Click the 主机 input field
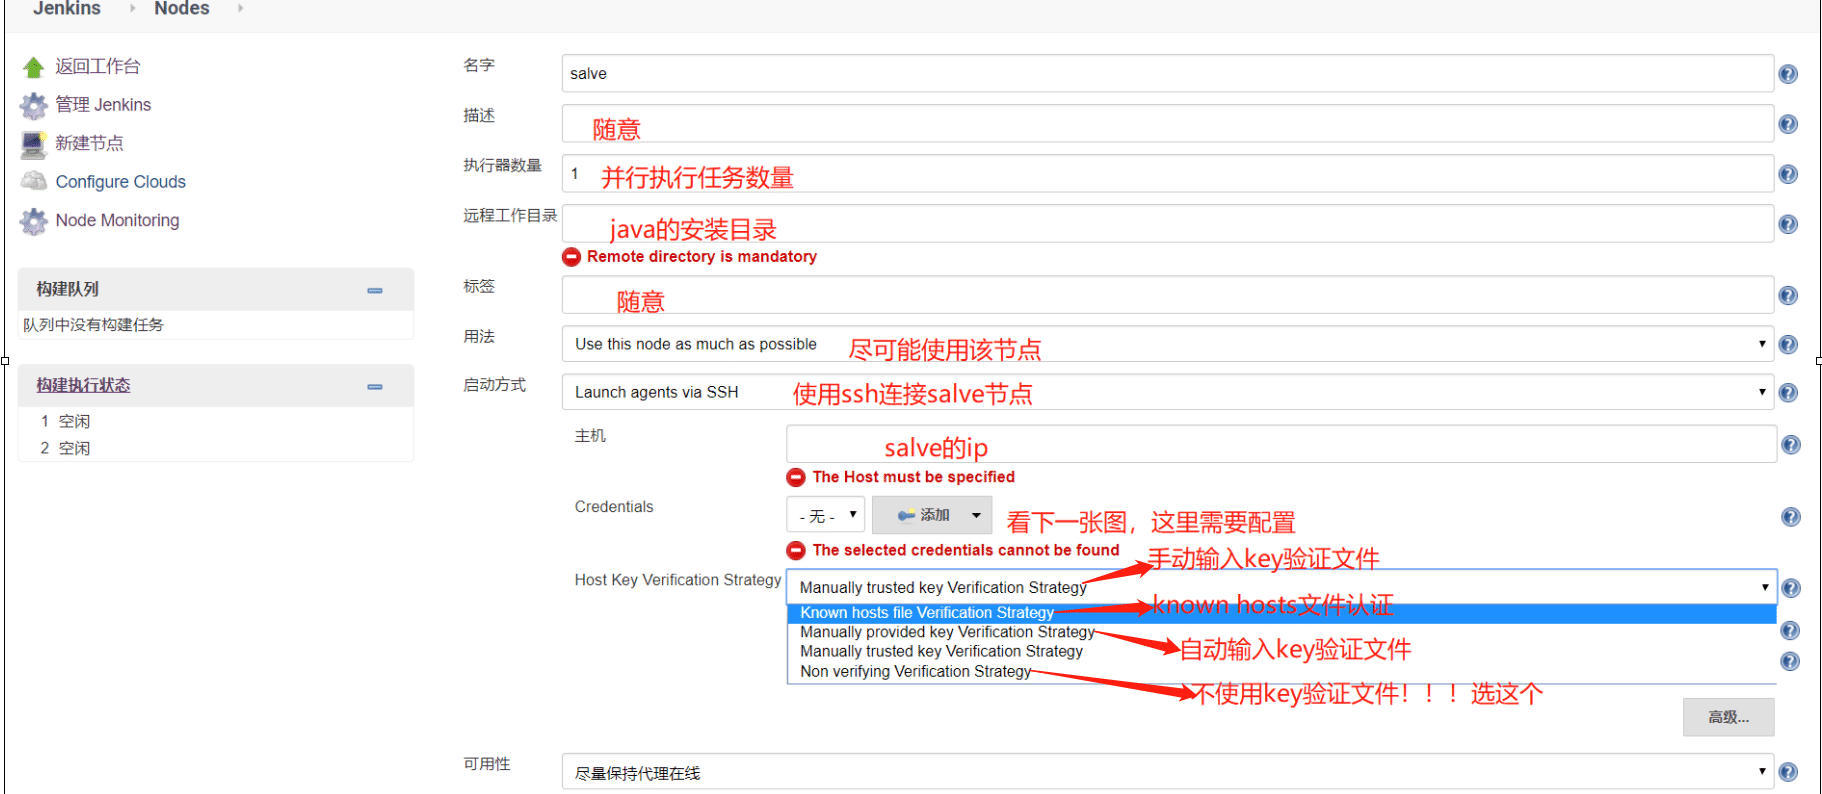1822x794 pixels. pos(1281,444)
